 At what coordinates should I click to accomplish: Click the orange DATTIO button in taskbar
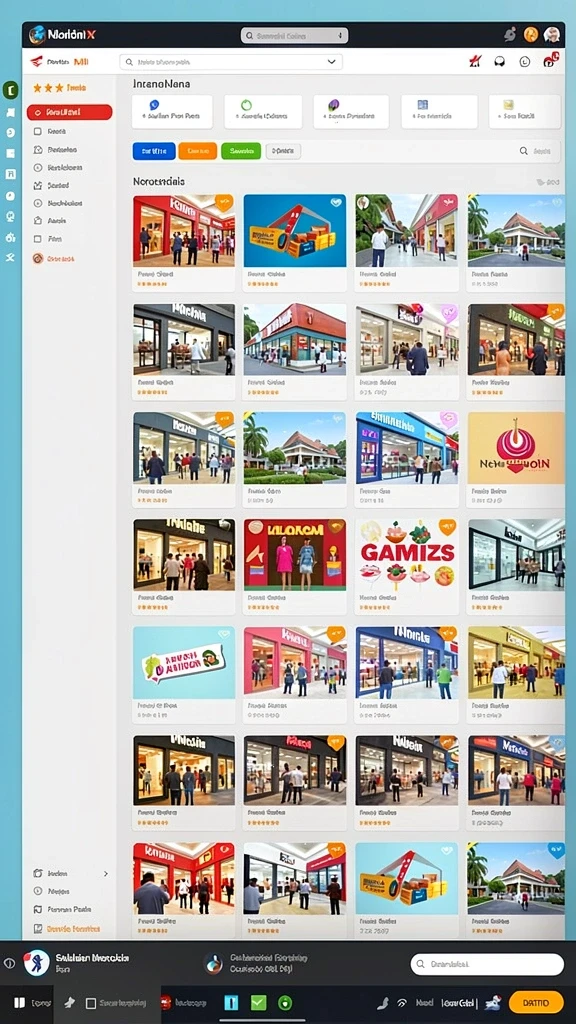pos(536,1002)
